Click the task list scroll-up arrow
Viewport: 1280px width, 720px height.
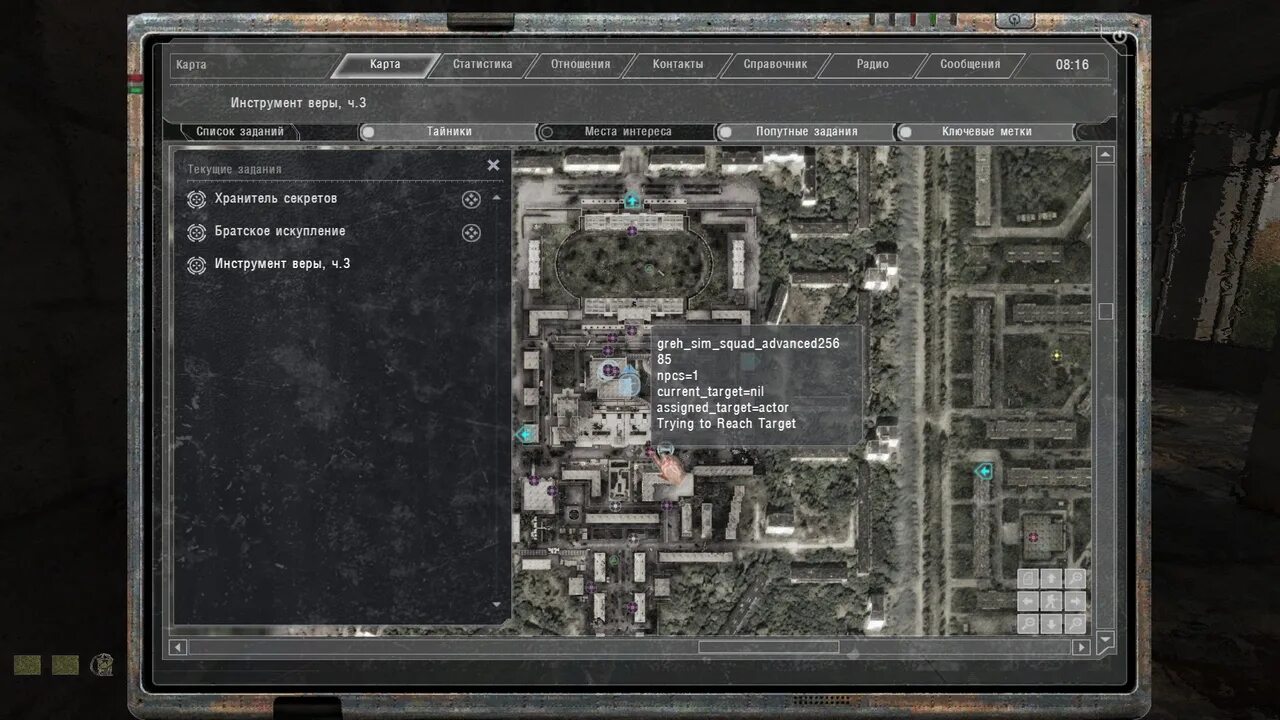pos(497,198)
